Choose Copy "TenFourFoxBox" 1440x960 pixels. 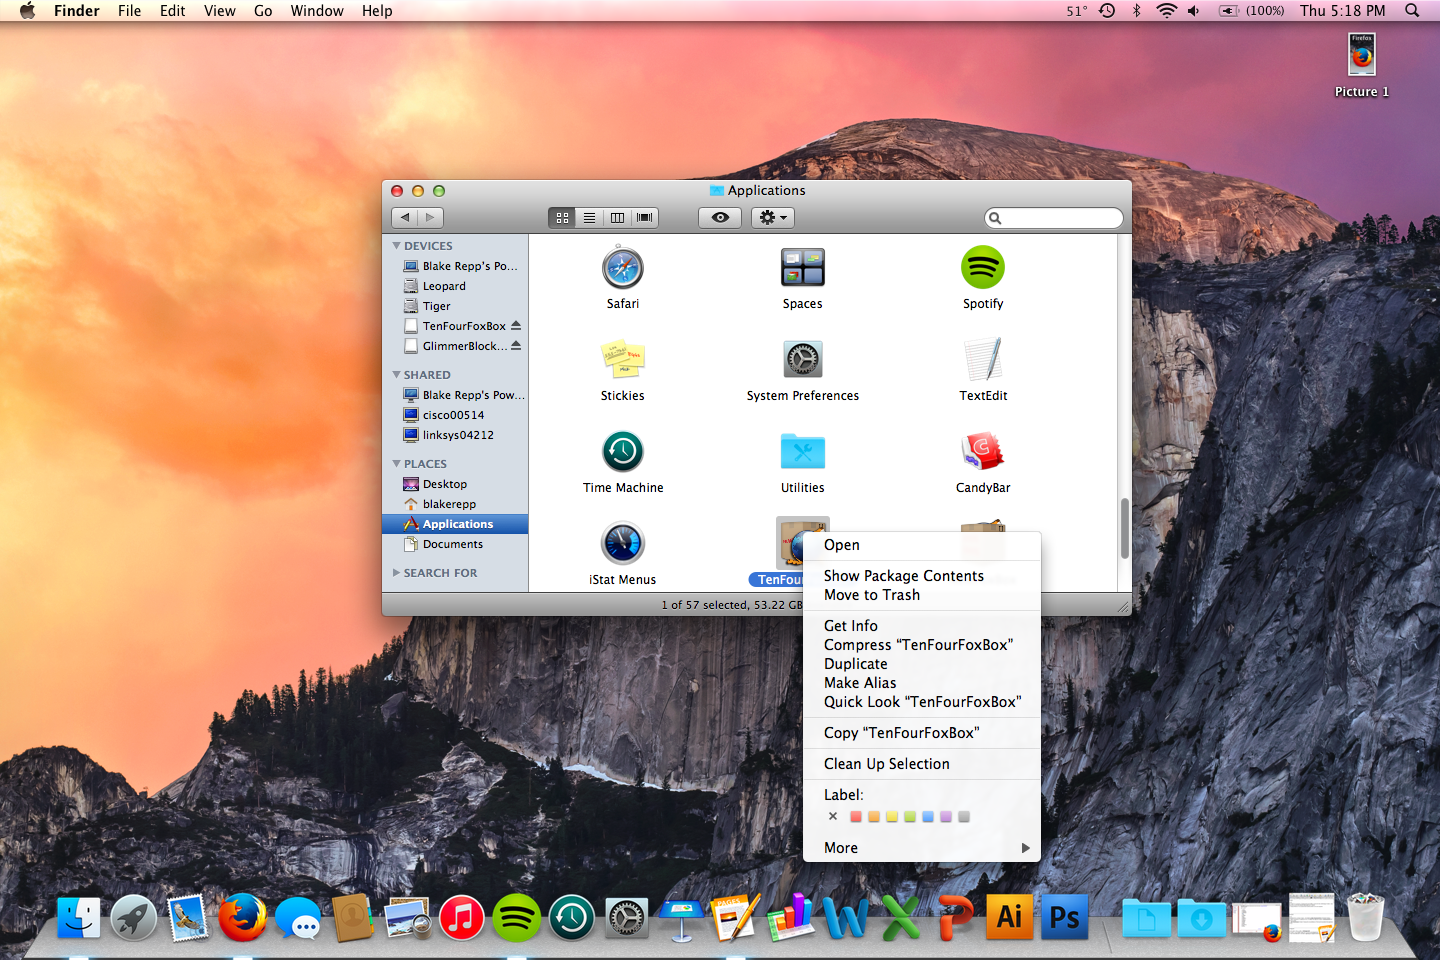tap(922, 733)
